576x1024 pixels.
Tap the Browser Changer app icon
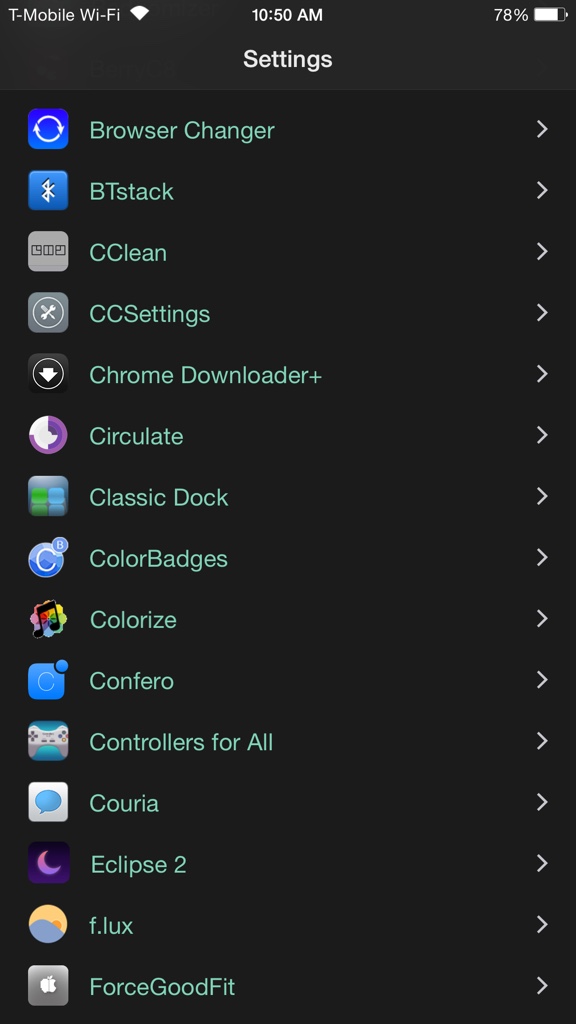48,129
